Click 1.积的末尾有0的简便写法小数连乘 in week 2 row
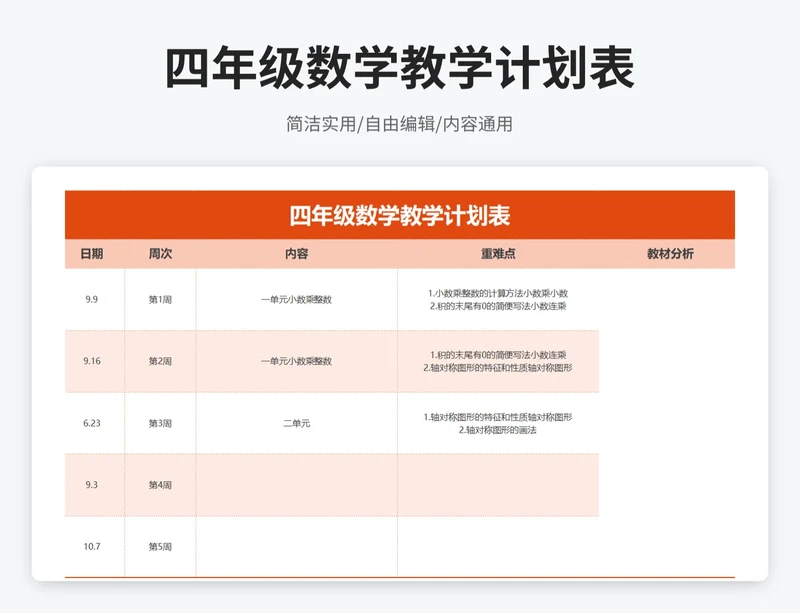Viewport: 800px width, 613px height. [x=498, y=355]
